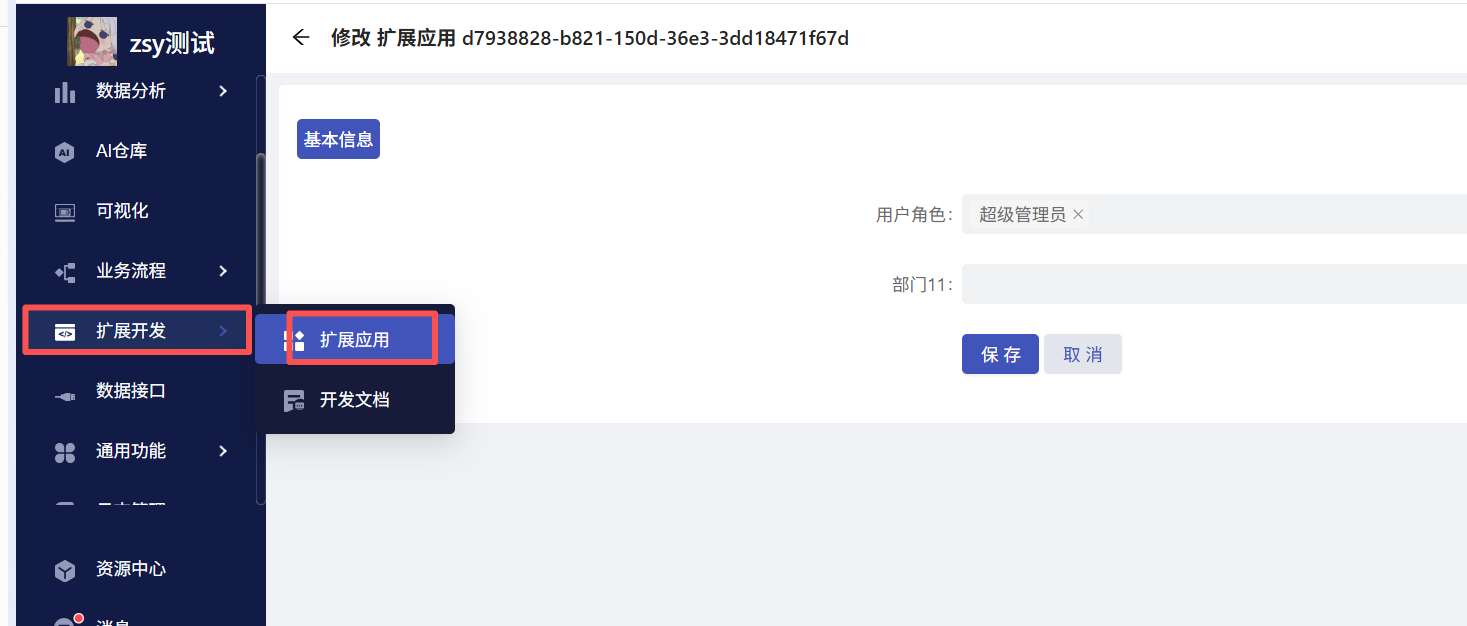Expand the 业务流程 menu chevron
This screenshot has width=1467, height=626.
223,271
